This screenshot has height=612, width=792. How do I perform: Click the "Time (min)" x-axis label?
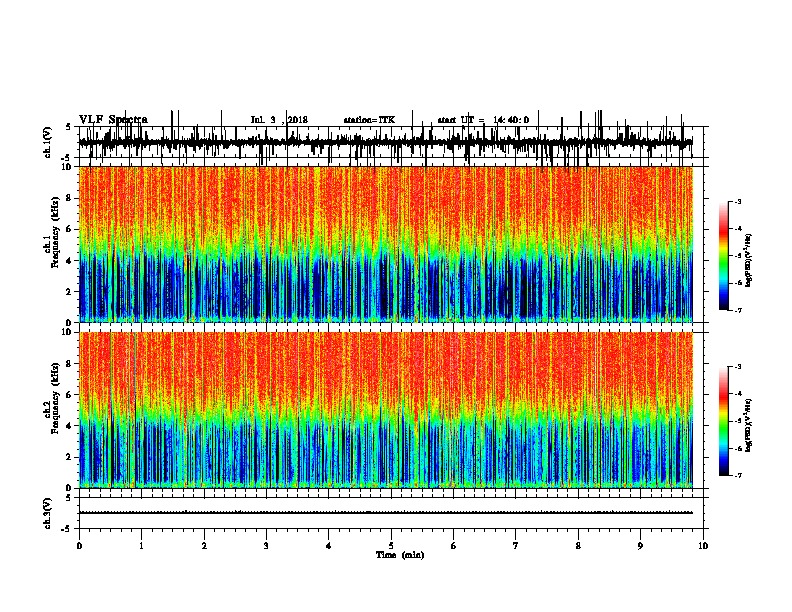point(400,555)
